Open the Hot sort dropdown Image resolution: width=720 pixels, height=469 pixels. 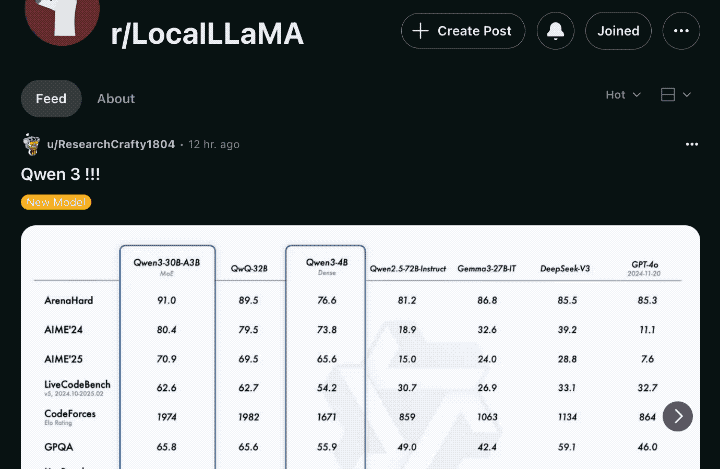623,95
